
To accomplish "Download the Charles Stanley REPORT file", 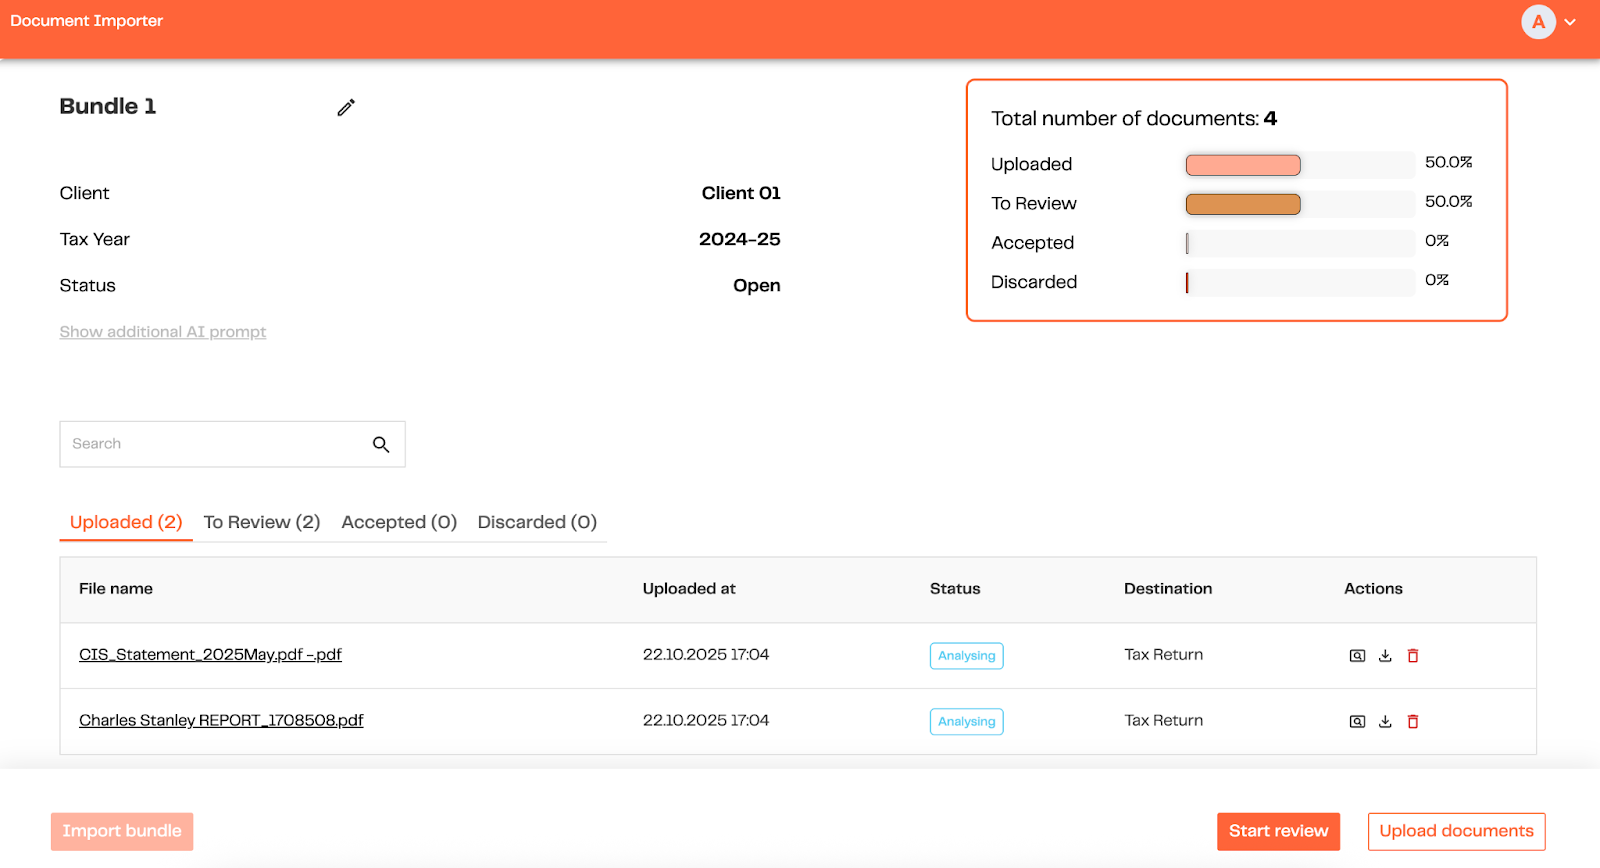I will [x=1385, y=721].
